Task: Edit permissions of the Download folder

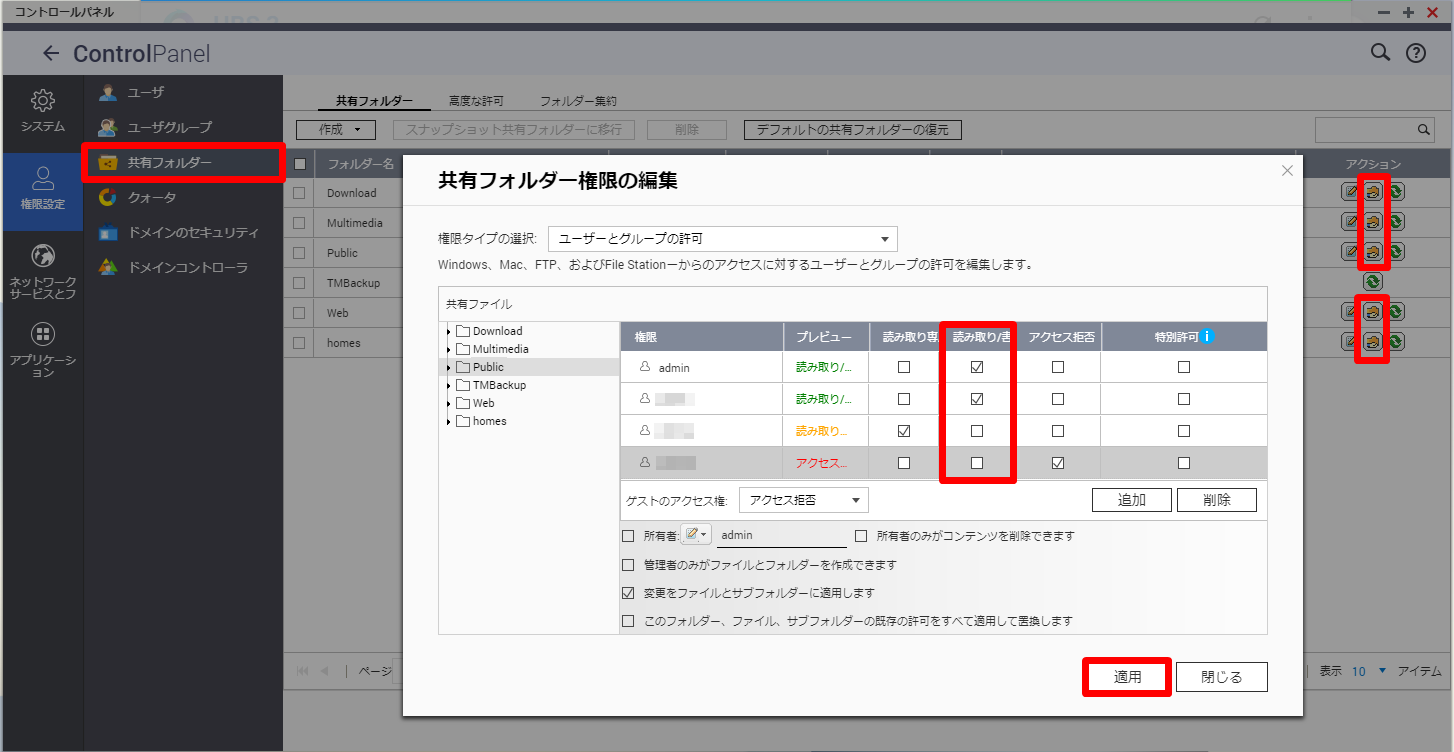Action: click(1373, 192)
